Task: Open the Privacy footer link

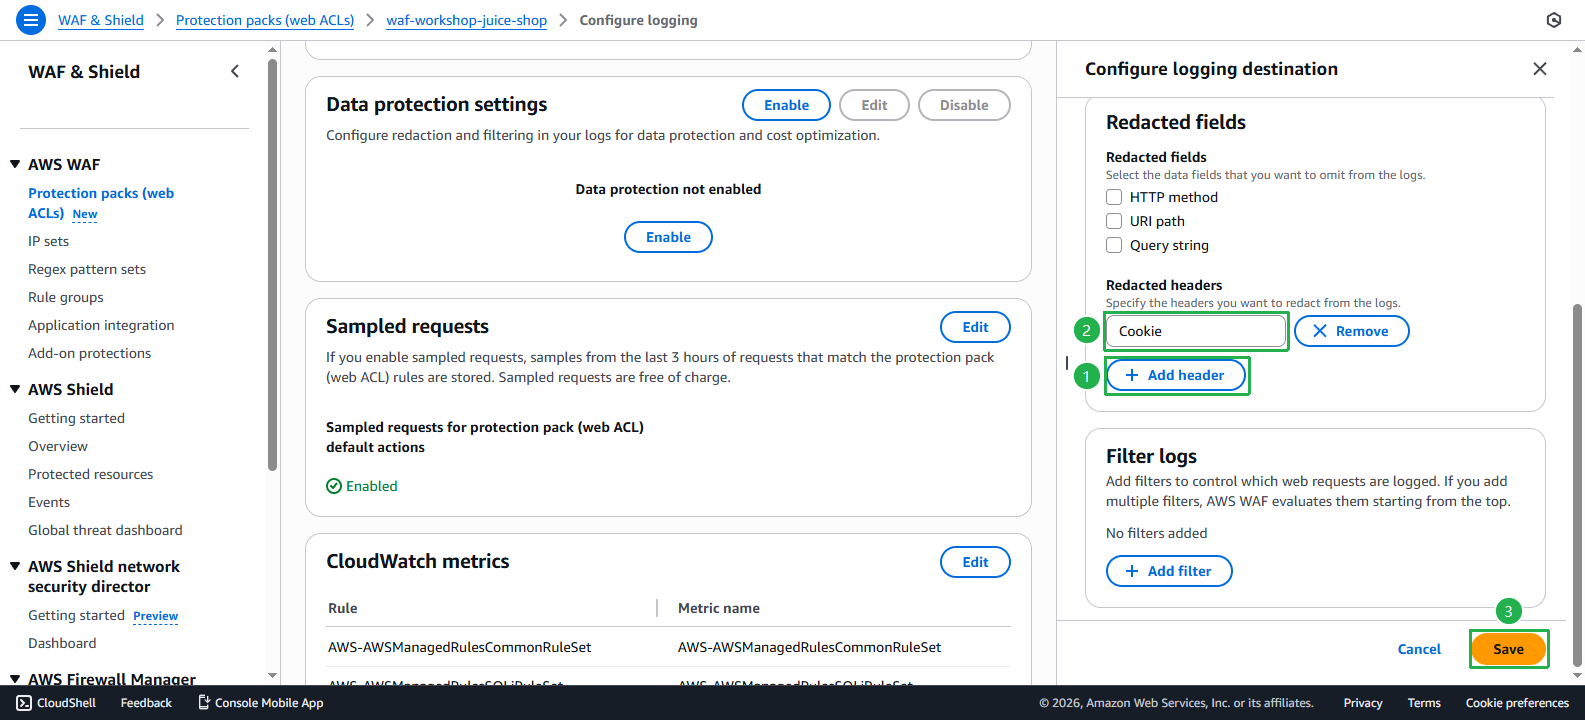Action: tap(1363, 703)
